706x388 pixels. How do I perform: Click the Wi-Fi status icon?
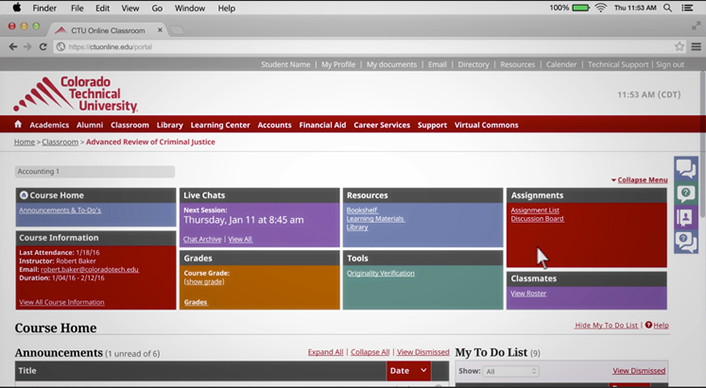pos(601,8)
